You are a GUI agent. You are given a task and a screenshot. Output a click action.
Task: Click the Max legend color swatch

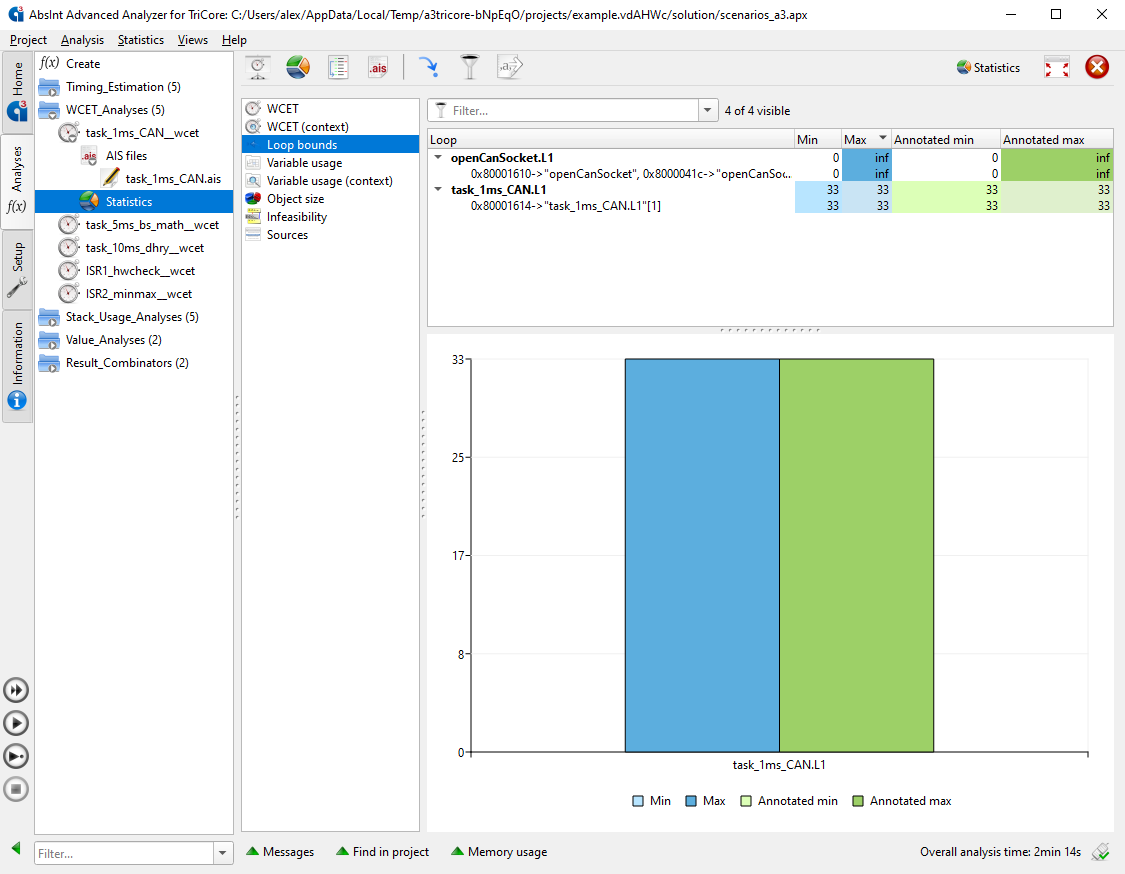(x=691, y=801)
